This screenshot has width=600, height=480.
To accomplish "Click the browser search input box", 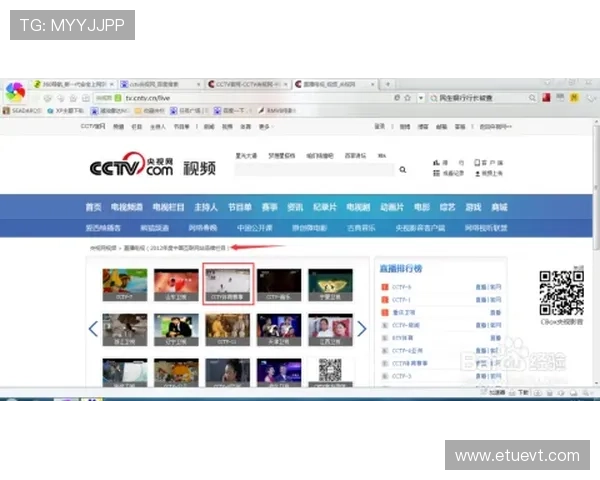I will [482, 98].
